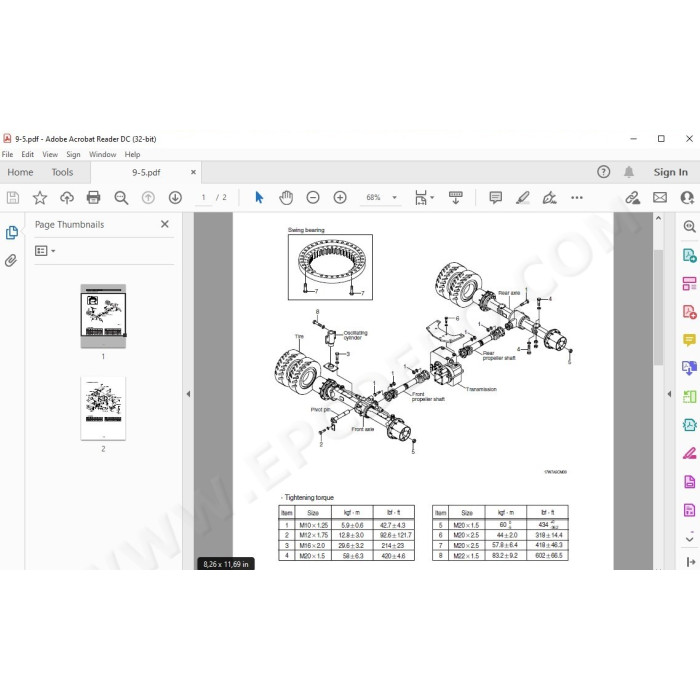Open the Sign menu
This screenshot has width=700, height=700.
coord(73,154)
